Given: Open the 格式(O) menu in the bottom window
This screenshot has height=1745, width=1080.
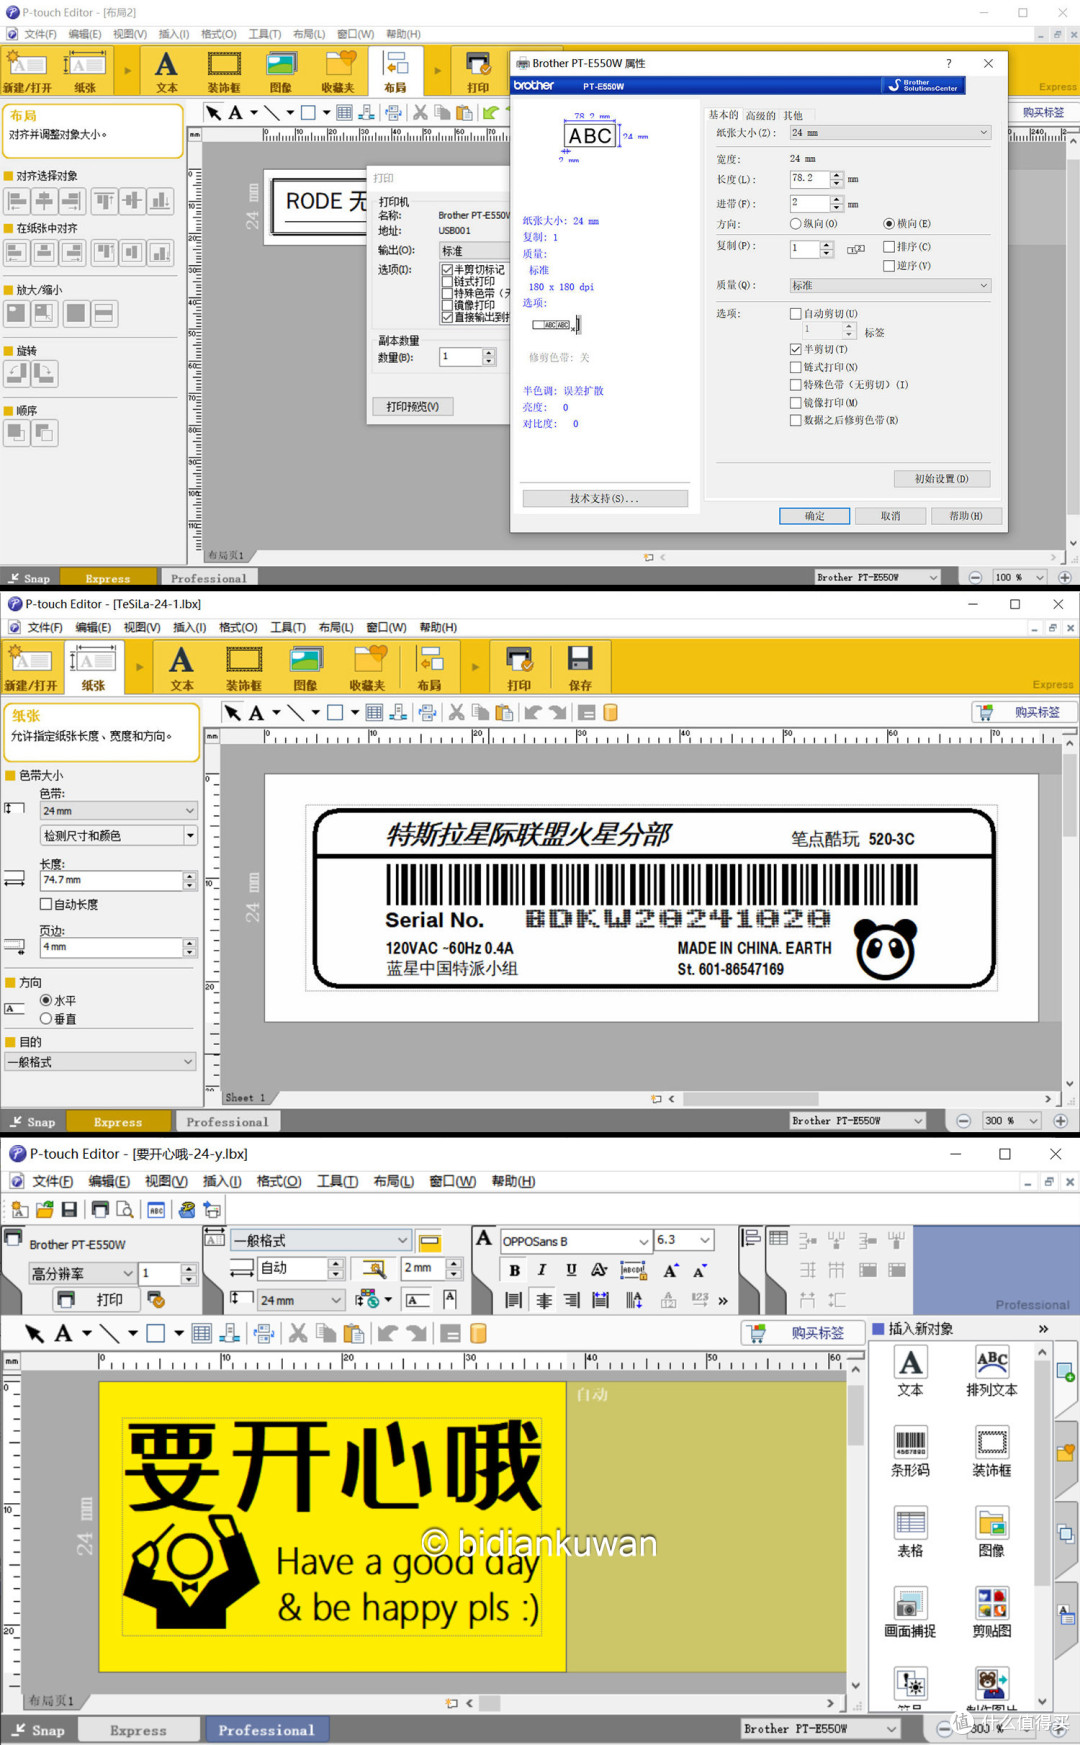Looking at the screenshot, I should pyautogui.click(x=278, y=1181).
